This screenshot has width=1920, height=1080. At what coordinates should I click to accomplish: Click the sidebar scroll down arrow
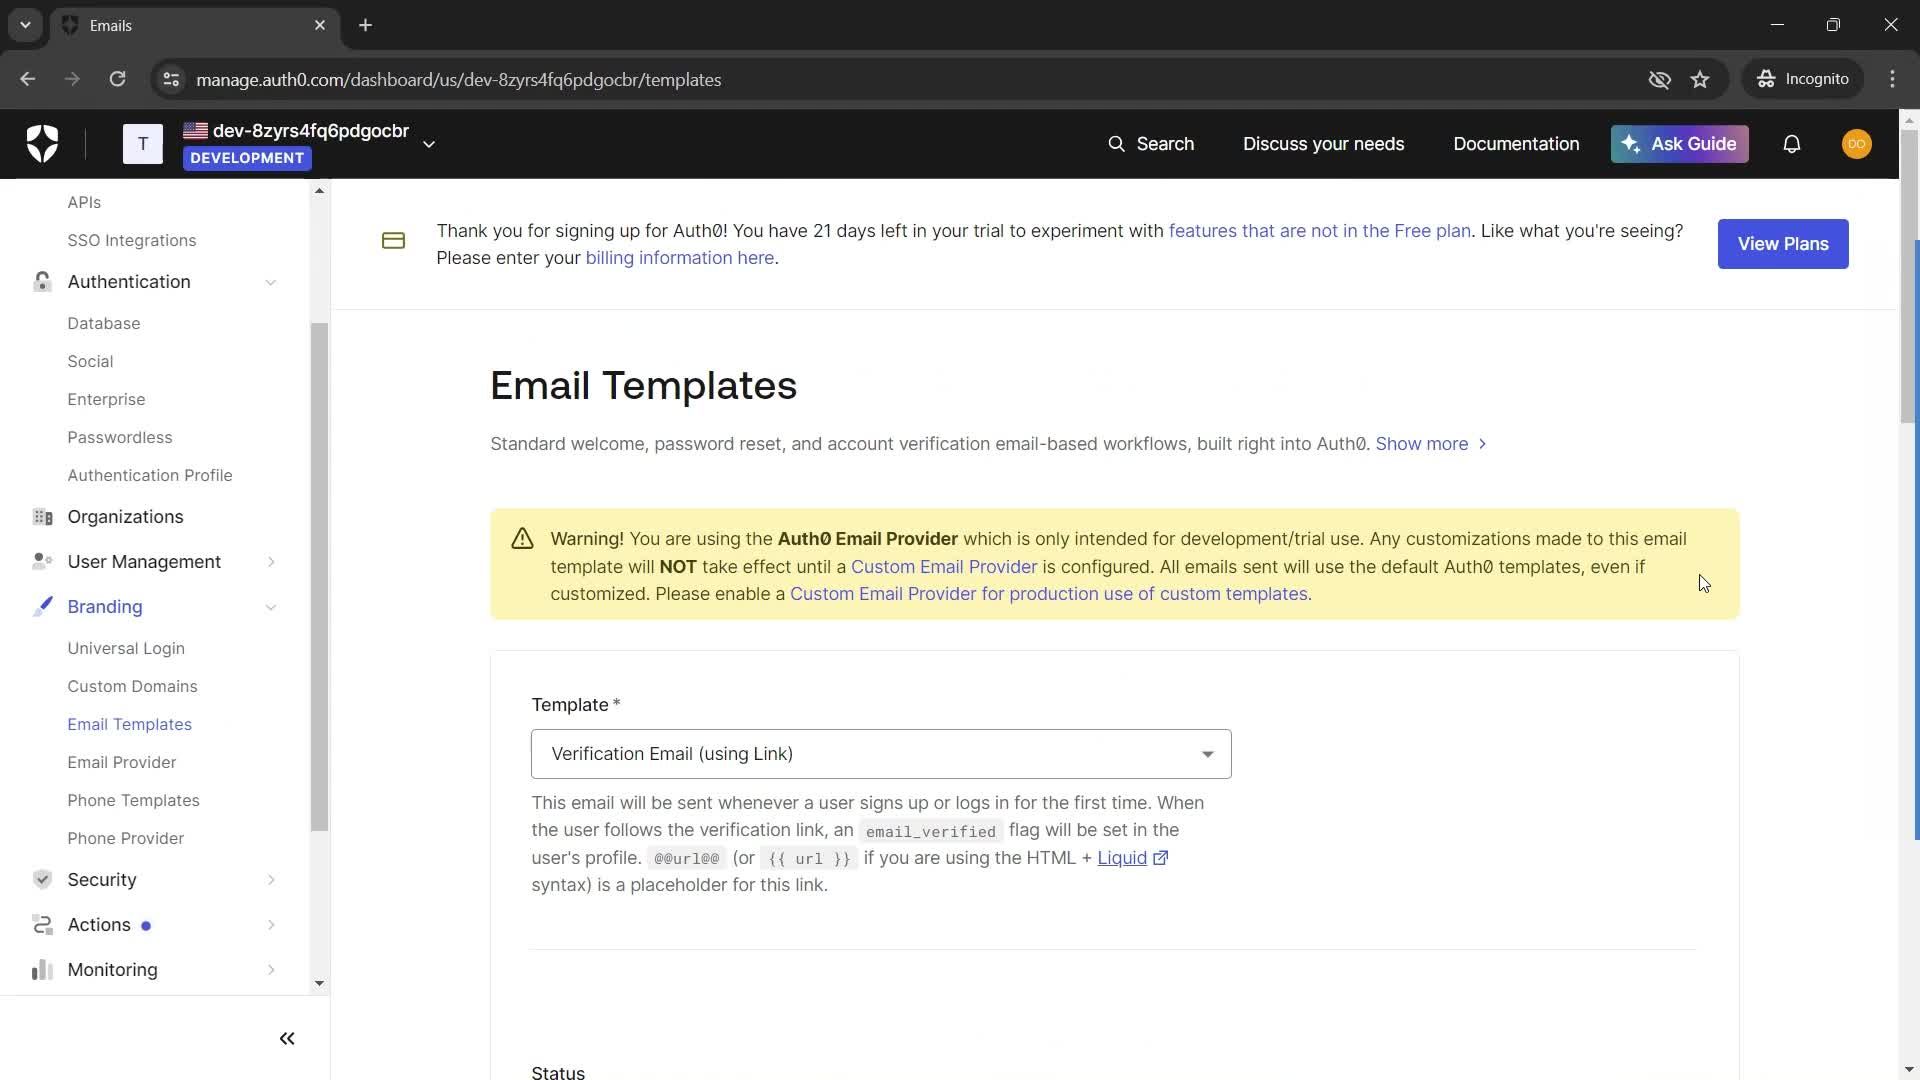(319, 983)
